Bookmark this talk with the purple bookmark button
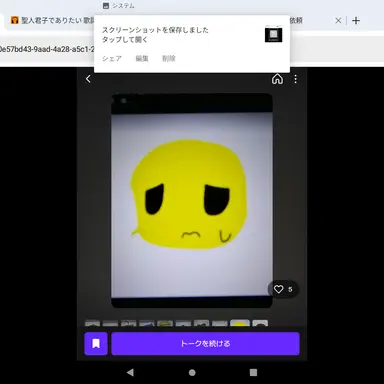 96,343
